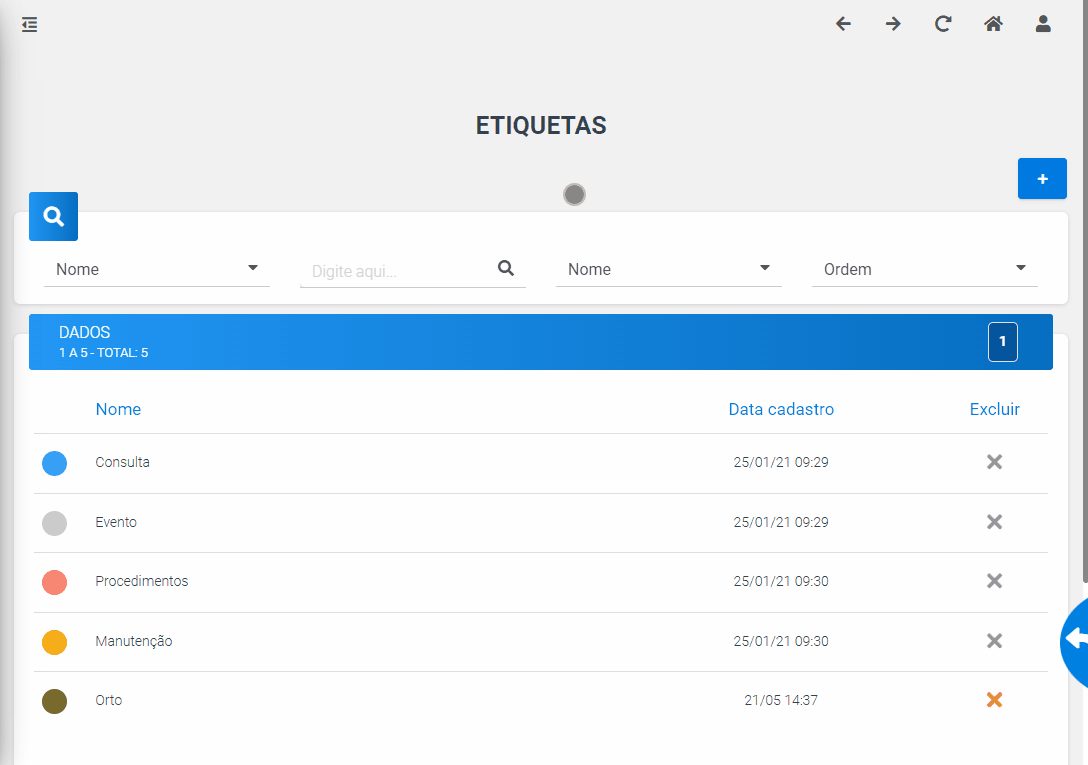Click the date 21/05 14:37

781,700
